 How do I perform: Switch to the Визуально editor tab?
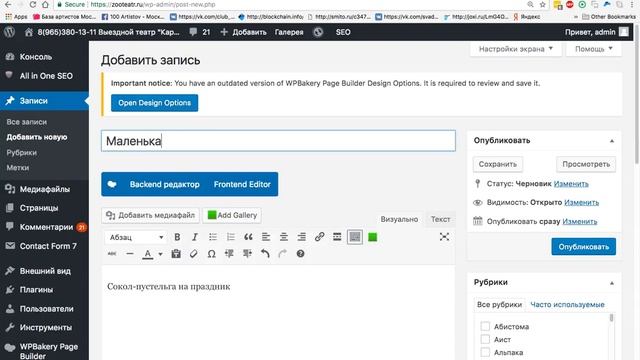[399, 219]
